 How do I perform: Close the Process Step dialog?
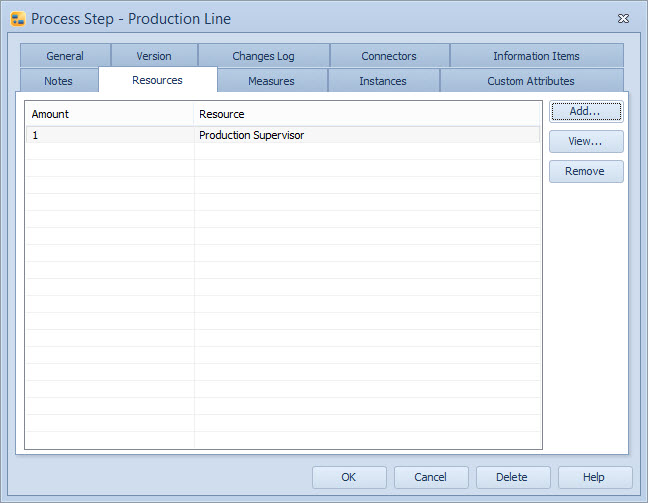622,18
